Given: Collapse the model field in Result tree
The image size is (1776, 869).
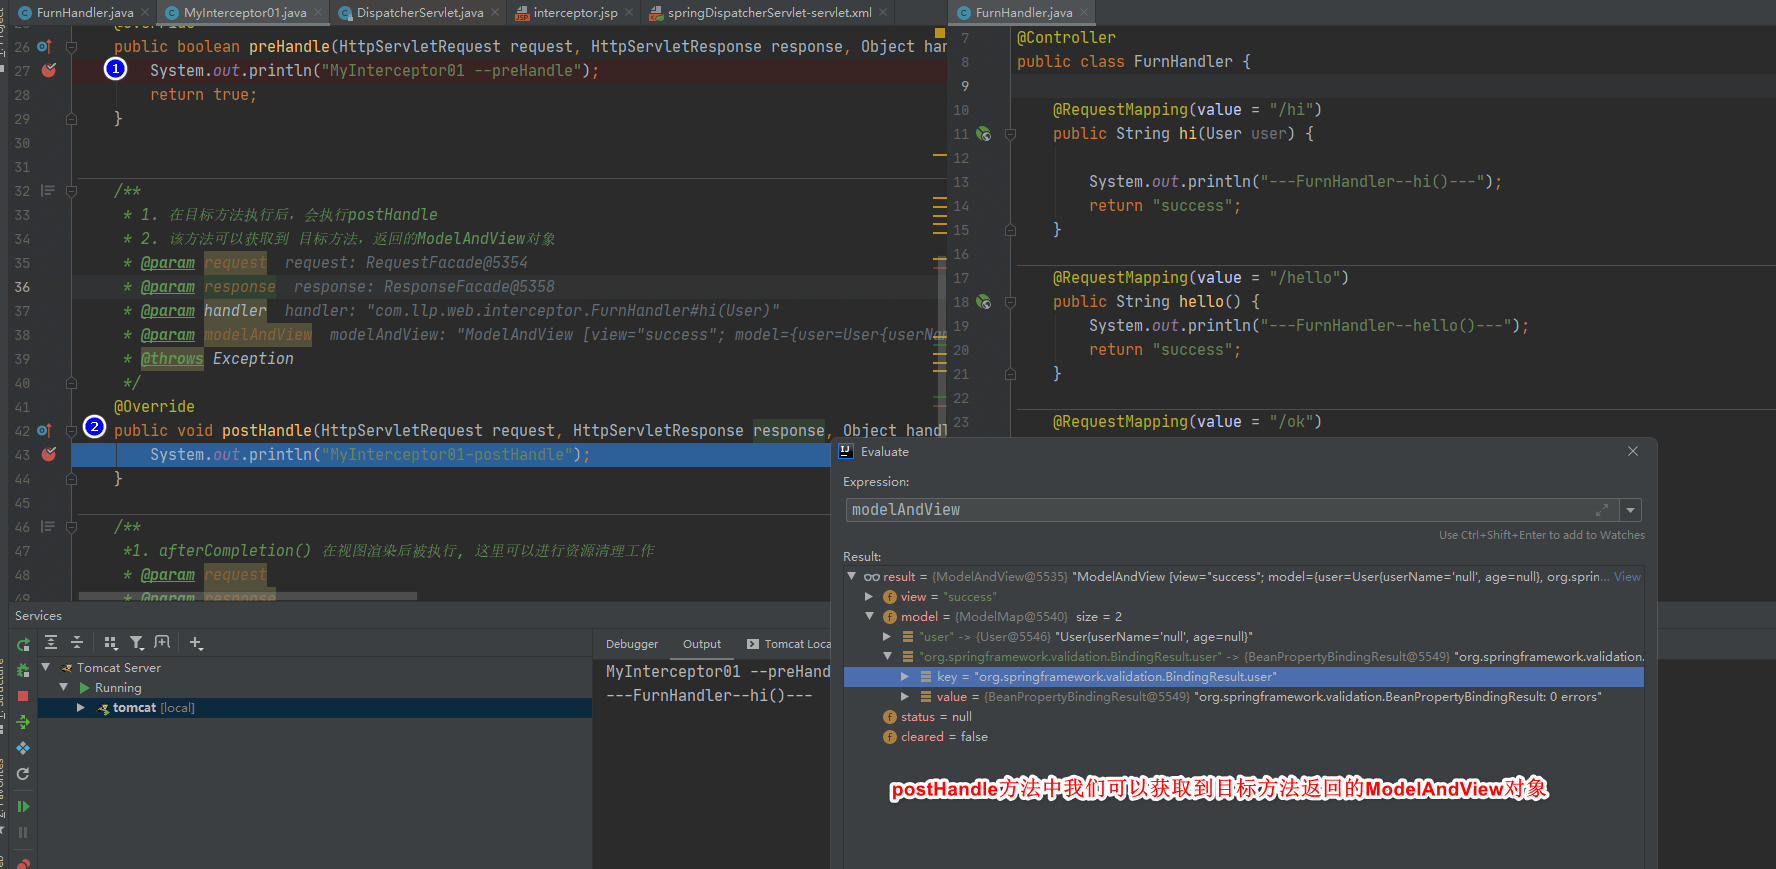Looking at the screenshot, I should (x=870, y=617).
